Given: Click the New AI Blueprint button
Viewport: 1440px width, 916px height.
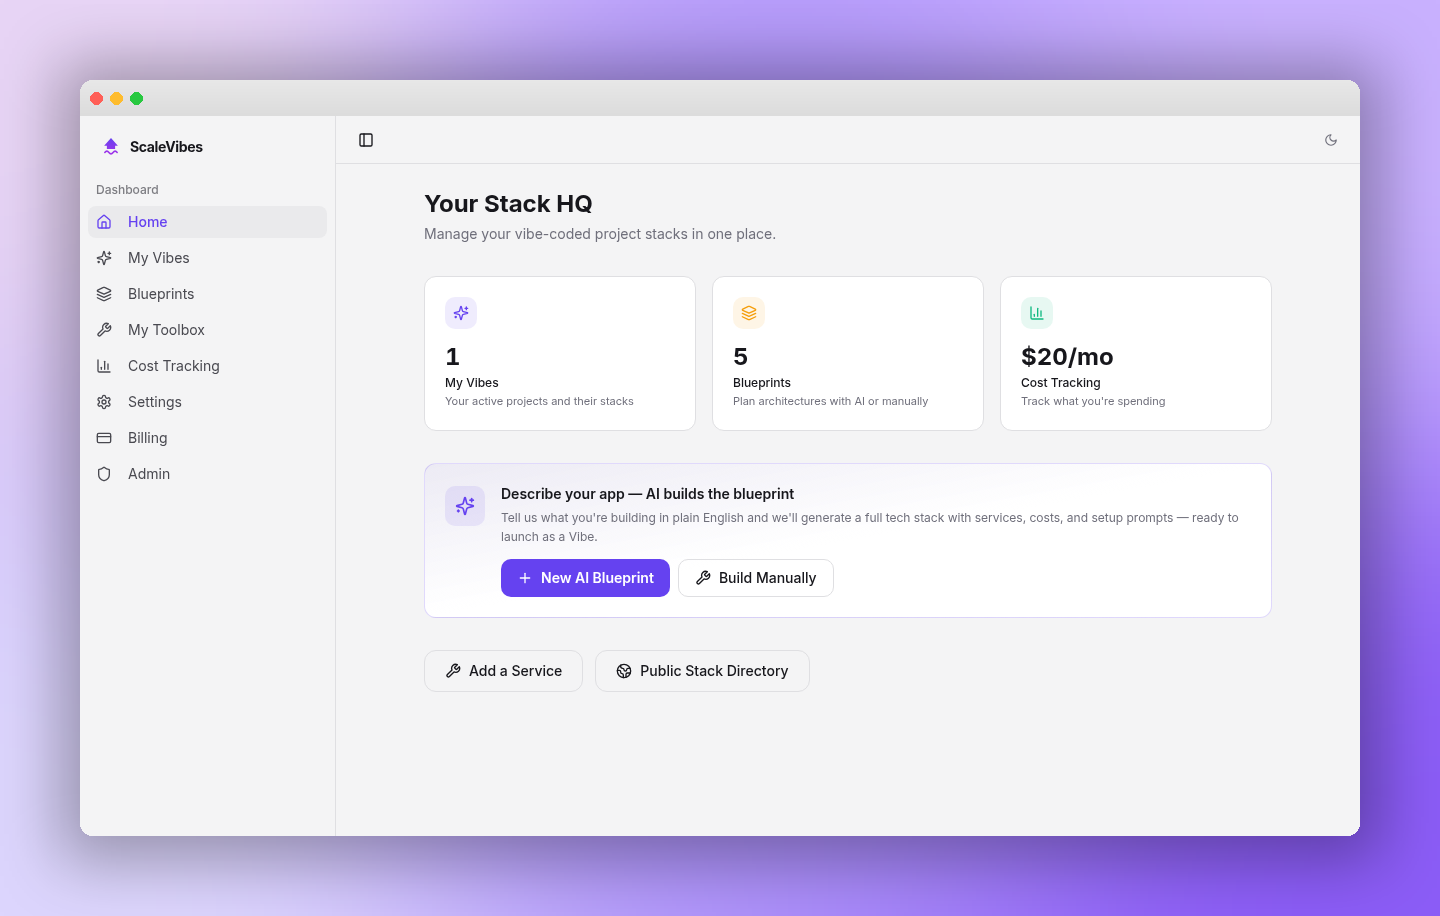Looking at the screenshot, I should [585, 578].
